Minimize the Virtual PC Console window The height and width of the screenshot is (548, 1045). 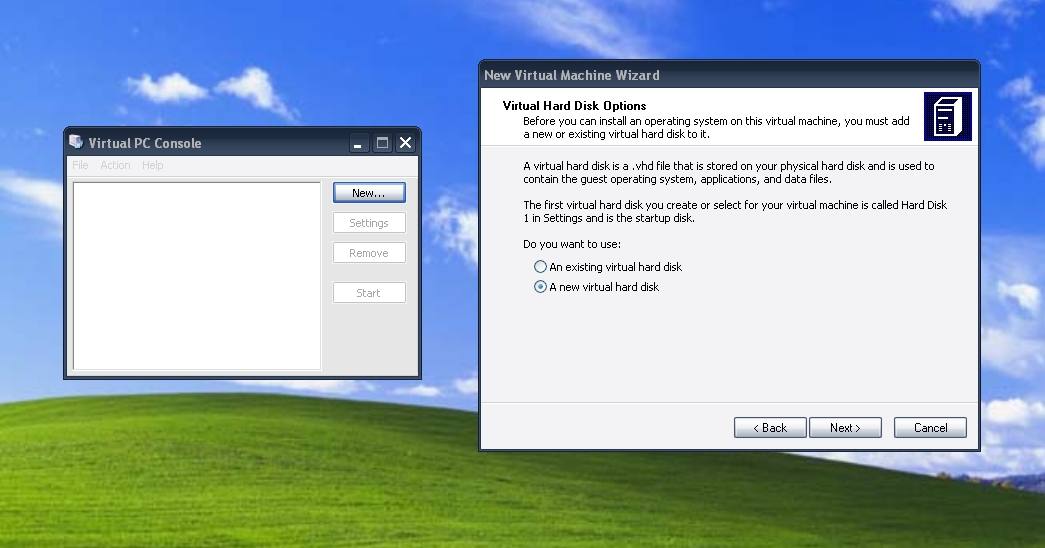(x=359, y=143)
